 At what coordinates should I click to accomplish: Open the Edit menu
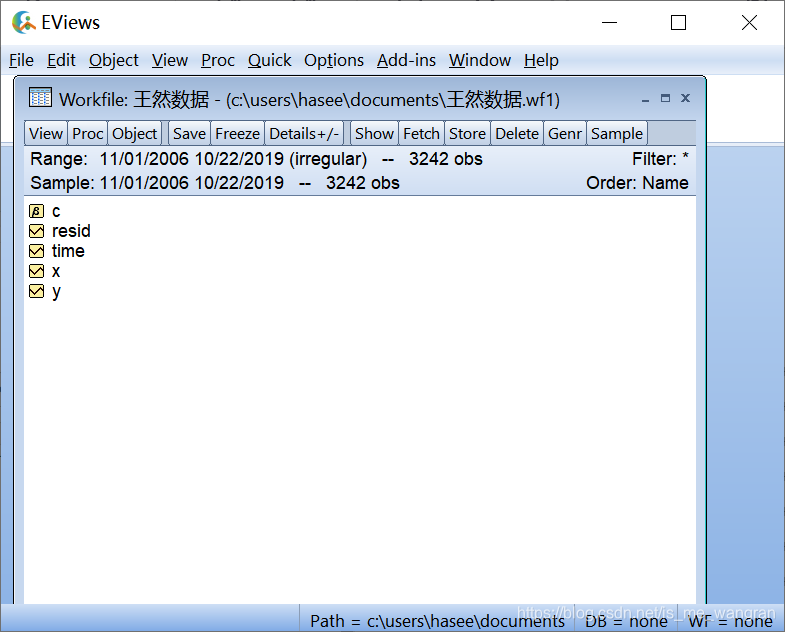coord(61,60)
